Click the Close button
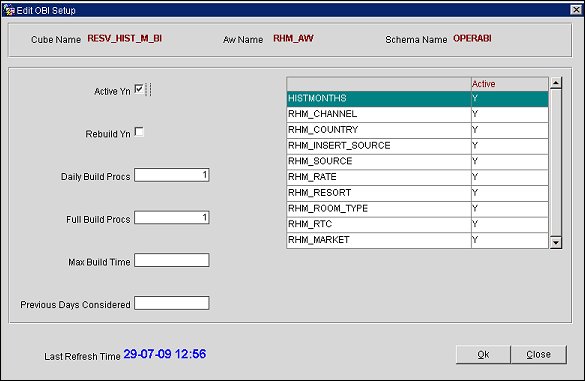 pyautogui.click(x=538, y=354)
